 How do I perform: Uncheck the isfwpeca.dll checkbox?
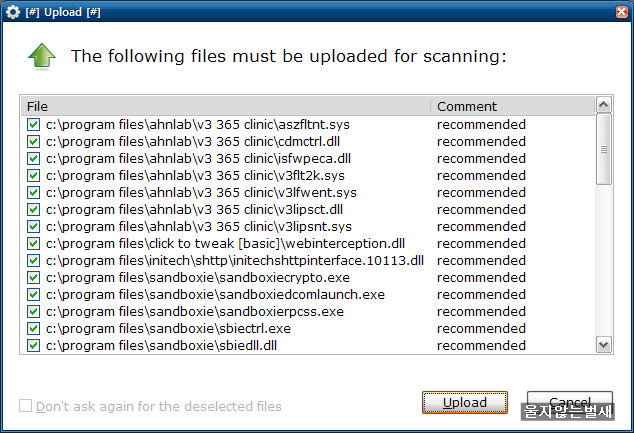pos(34,158)
